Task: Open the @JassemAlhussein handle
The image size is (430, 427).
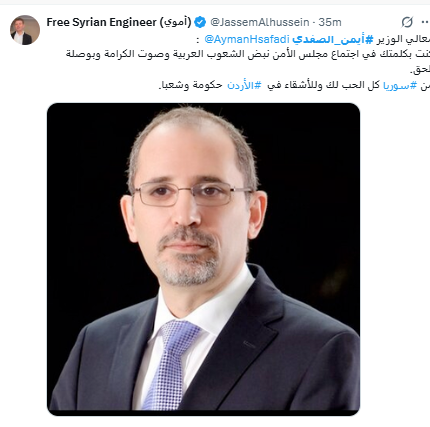Action: [x=260, y=22]
